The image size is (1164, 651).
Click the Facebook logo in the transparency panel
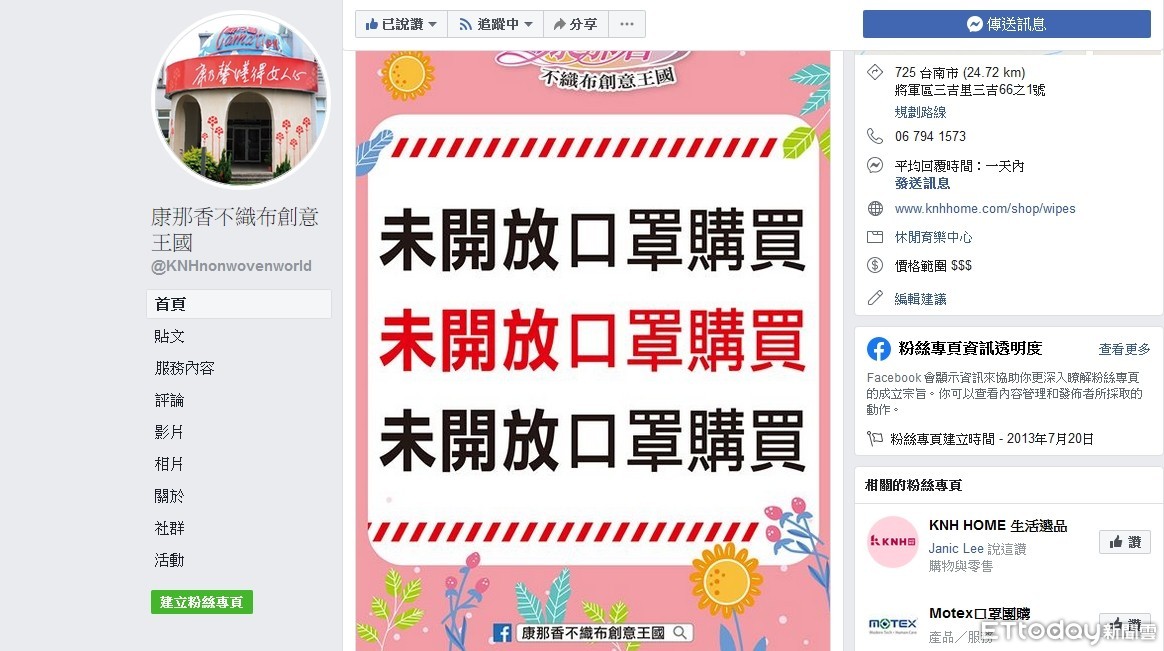coord(879,349)
